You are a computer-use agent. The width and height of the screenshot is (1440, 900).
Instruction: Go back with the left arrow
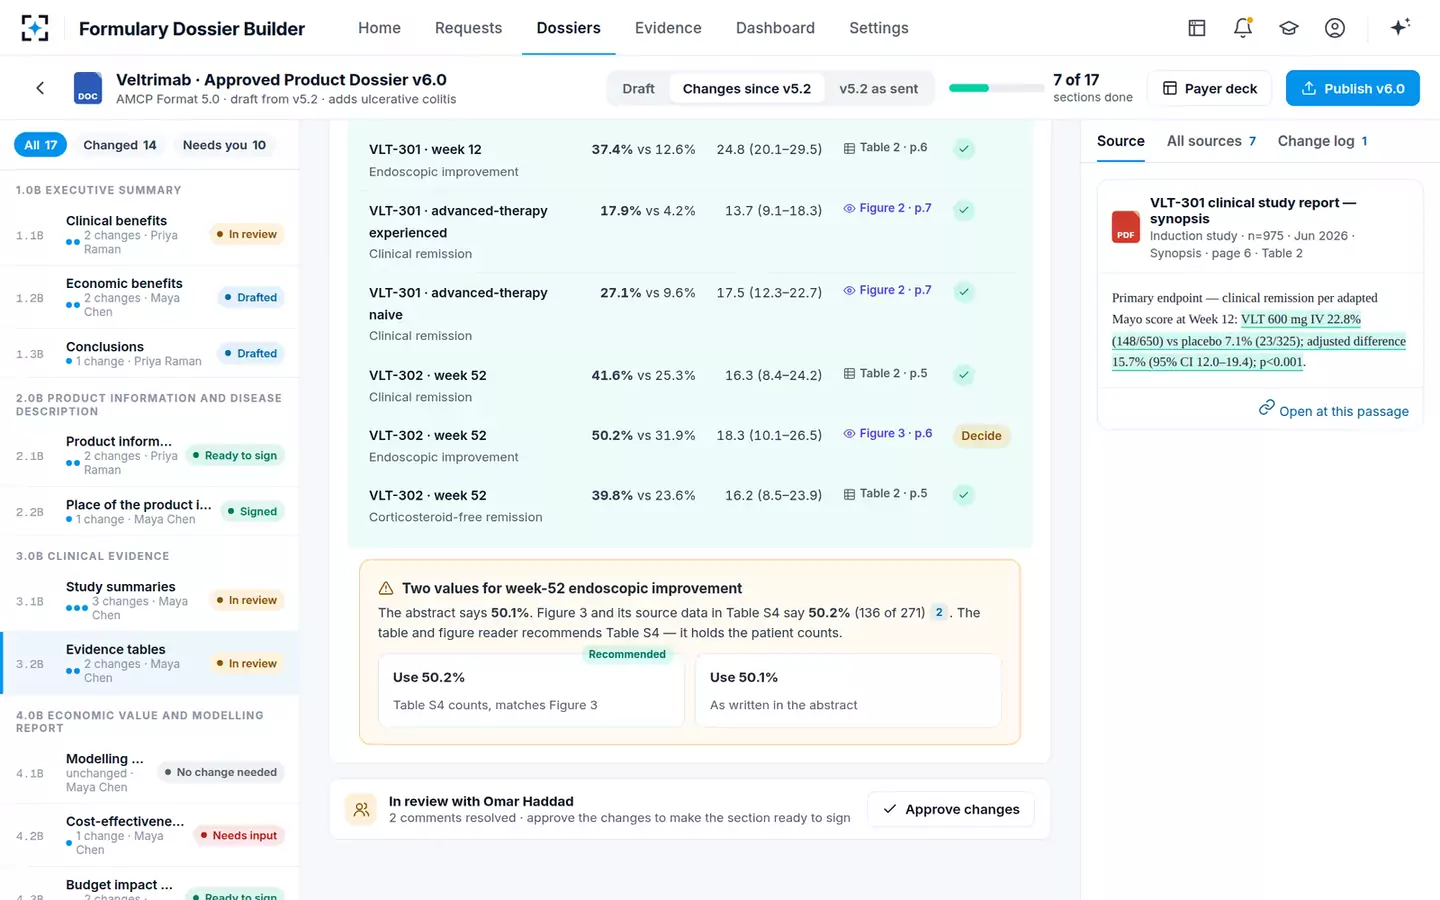pyautogui.click(x=40, y=88)
